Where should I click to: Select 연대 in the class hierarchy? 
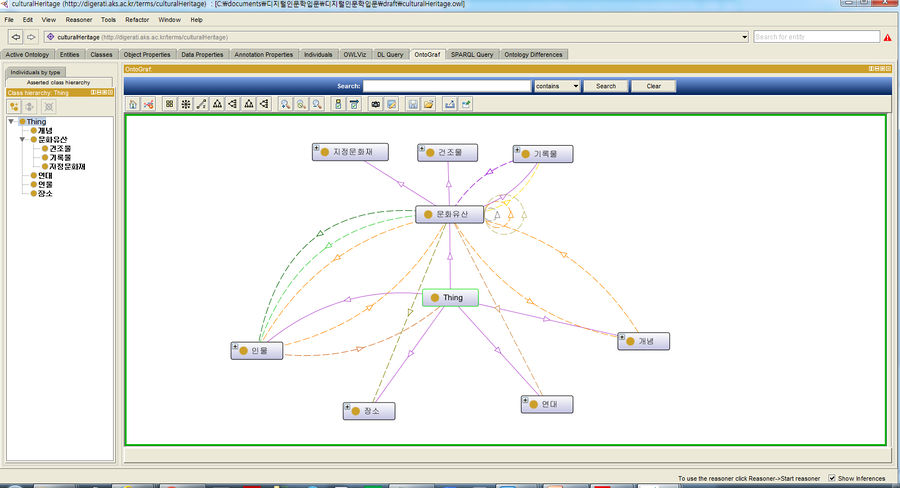tap(45, 175)
